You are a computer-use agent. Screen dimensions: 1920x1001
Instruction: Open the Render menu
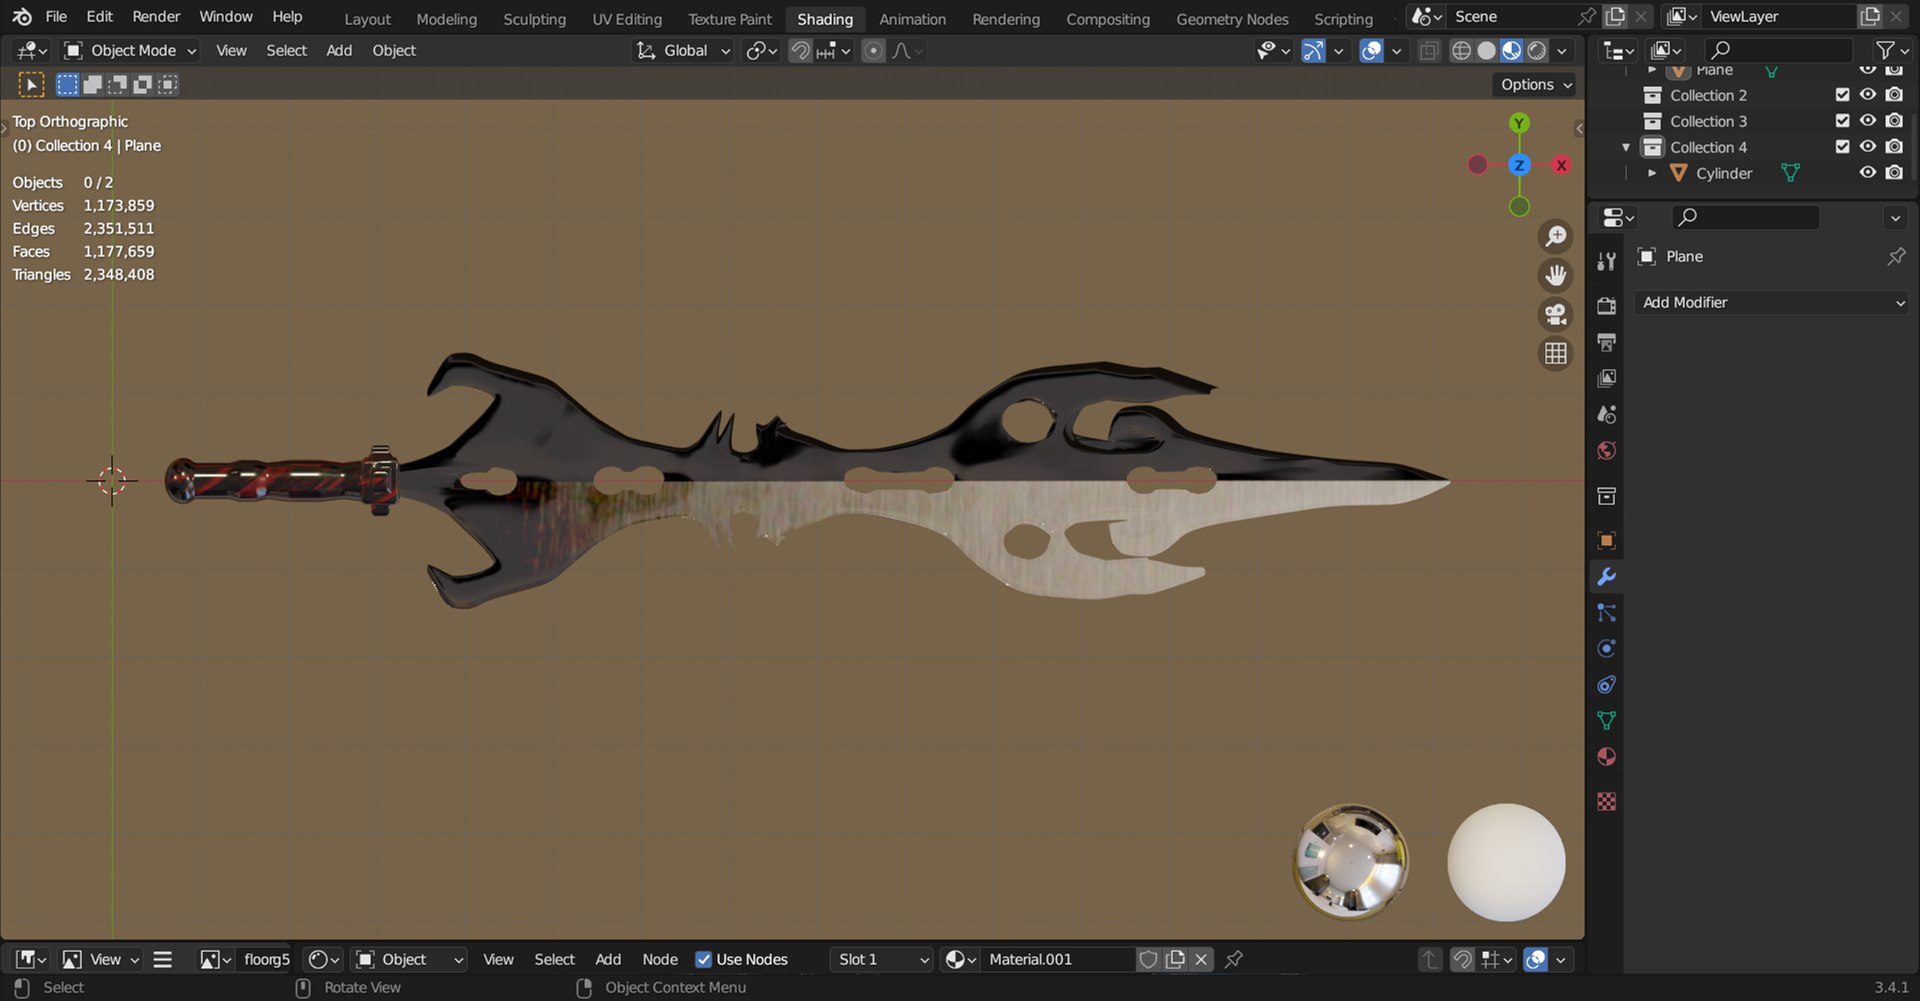click(x=156, y=17)
